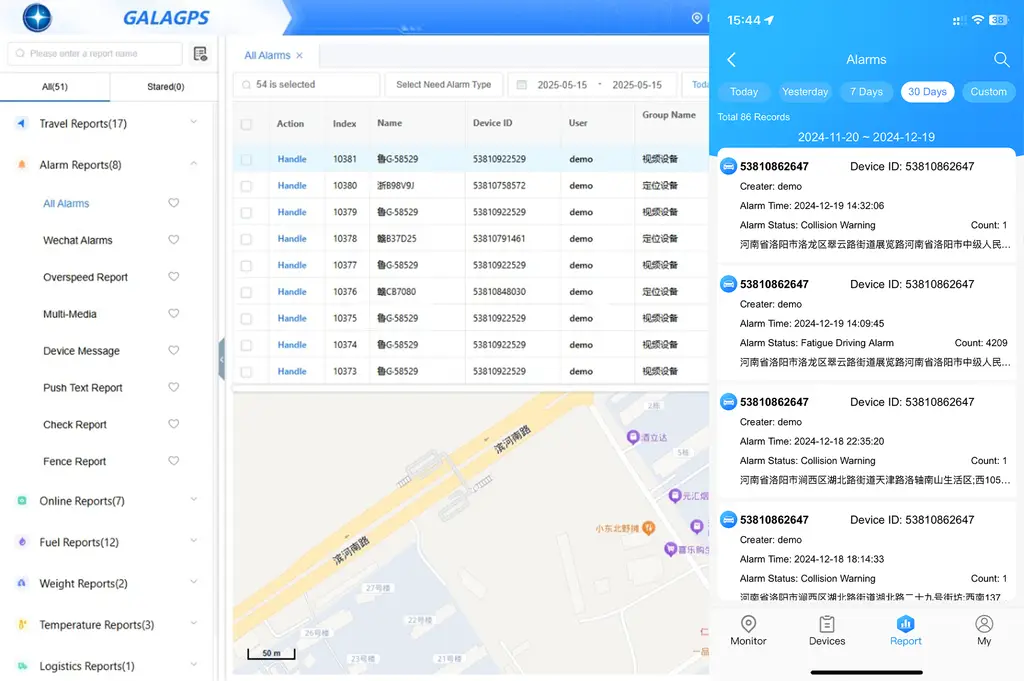Screen dimensions: 1024x681
Task: Open the Devices tab icon
Action: [827, 624]
